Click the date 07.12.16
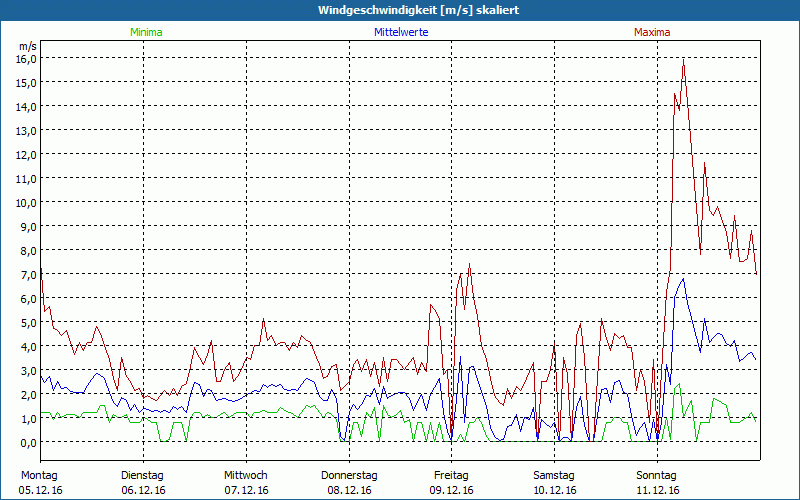Viewport: 800px width, 500px height. point(246,490)
